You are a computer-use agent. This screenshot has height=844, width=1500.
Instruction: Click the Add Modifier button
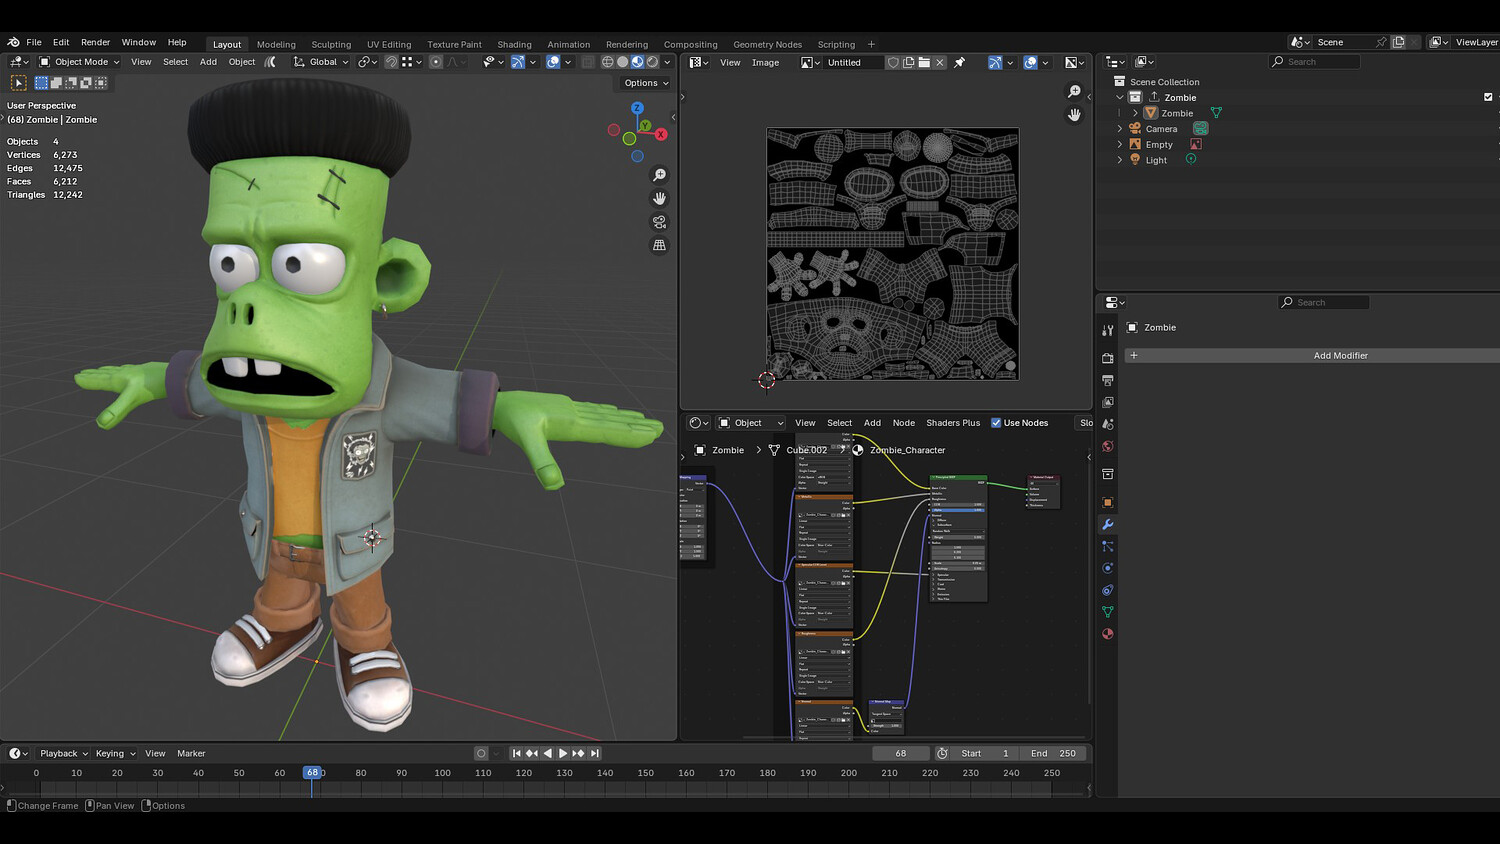point(1340,356)
